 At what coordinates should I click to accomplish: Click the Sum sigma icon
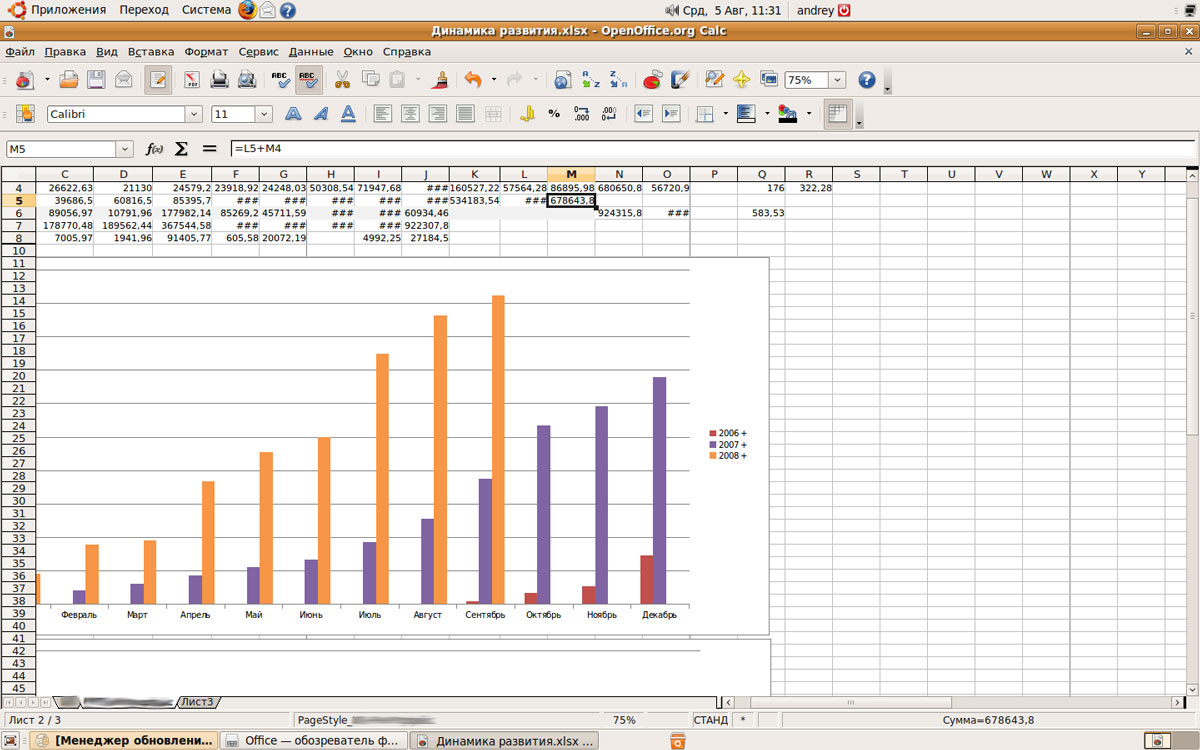181,149
